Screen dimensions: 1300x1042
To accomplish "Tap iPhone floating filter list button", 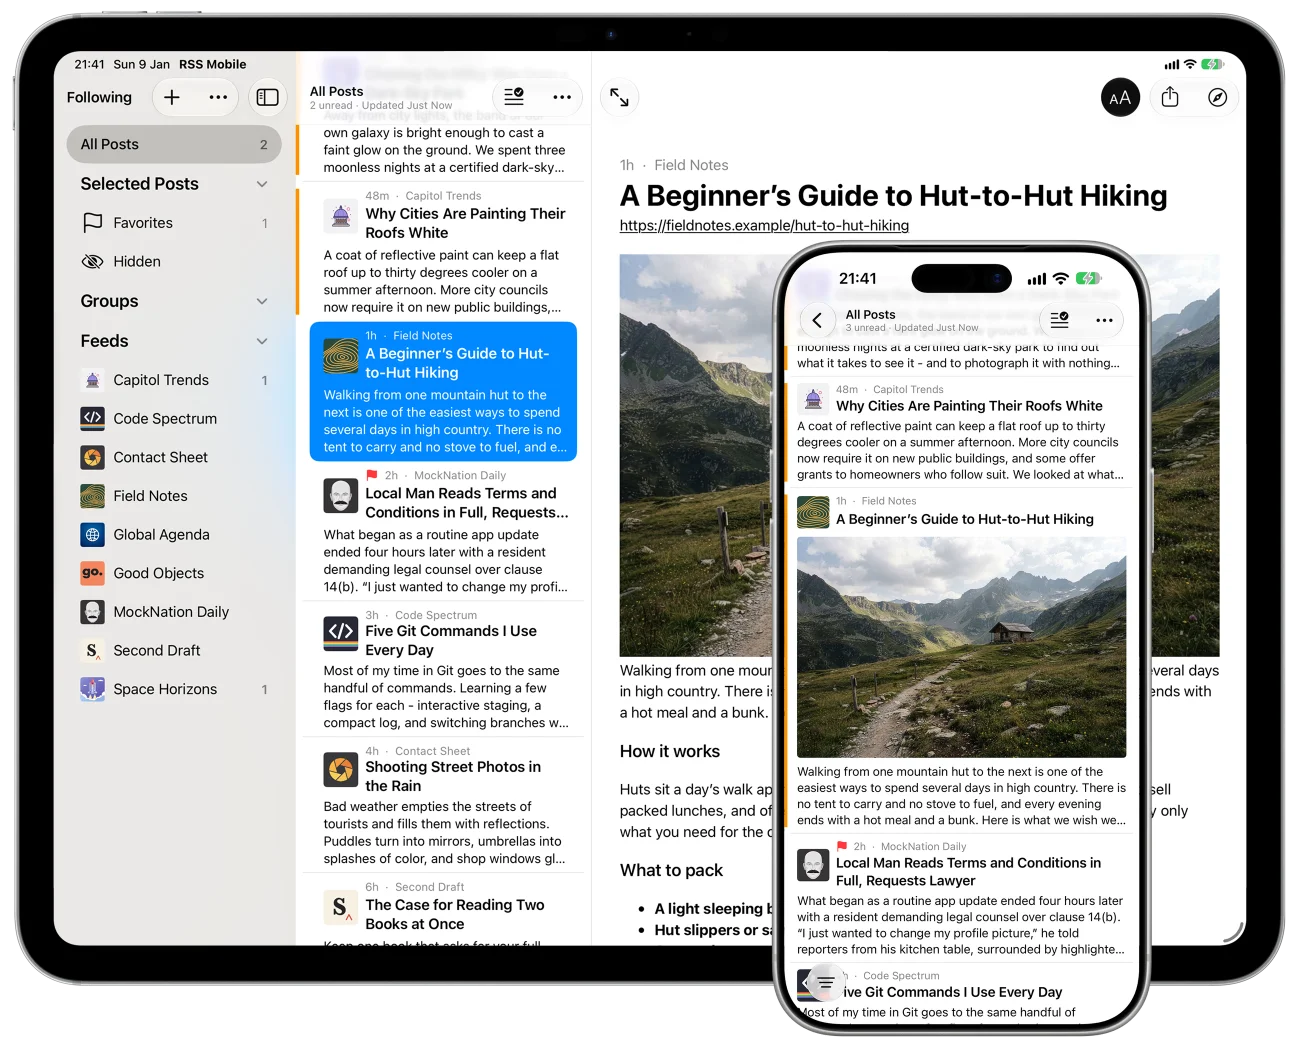I will pyautogui.click(x=826, y=983).
